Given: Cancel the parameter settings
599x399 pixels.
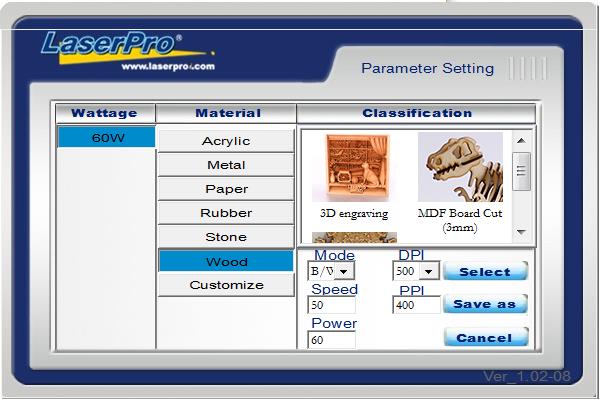Looking at the screenshot, I should (x=486, y=337).
